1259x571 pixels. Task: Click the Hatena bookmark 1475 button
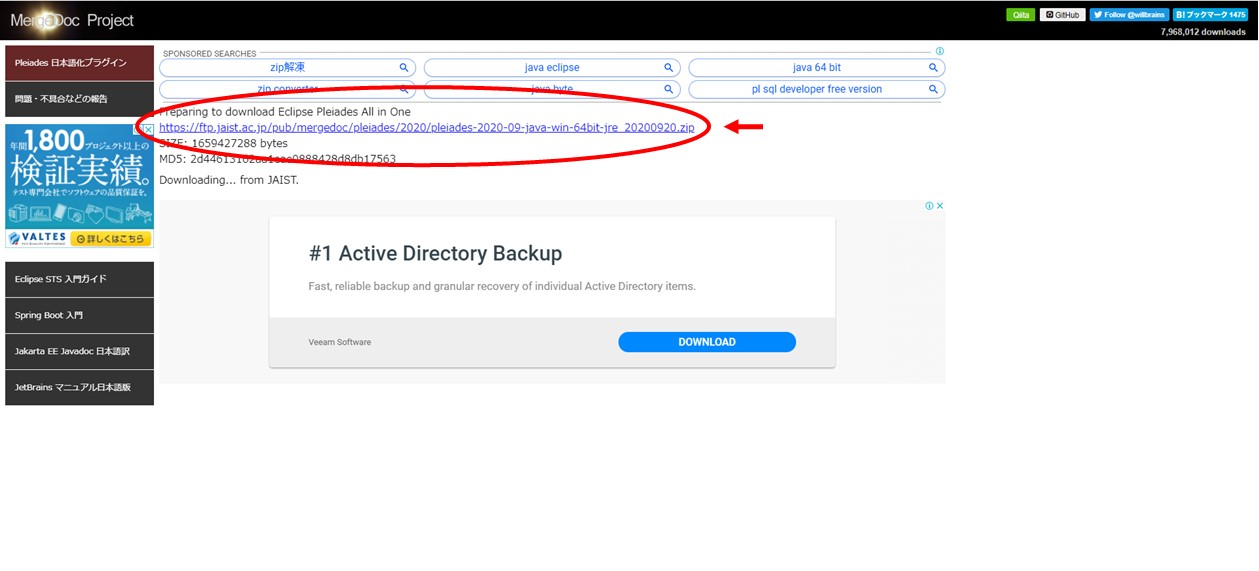click(1211, 15)
